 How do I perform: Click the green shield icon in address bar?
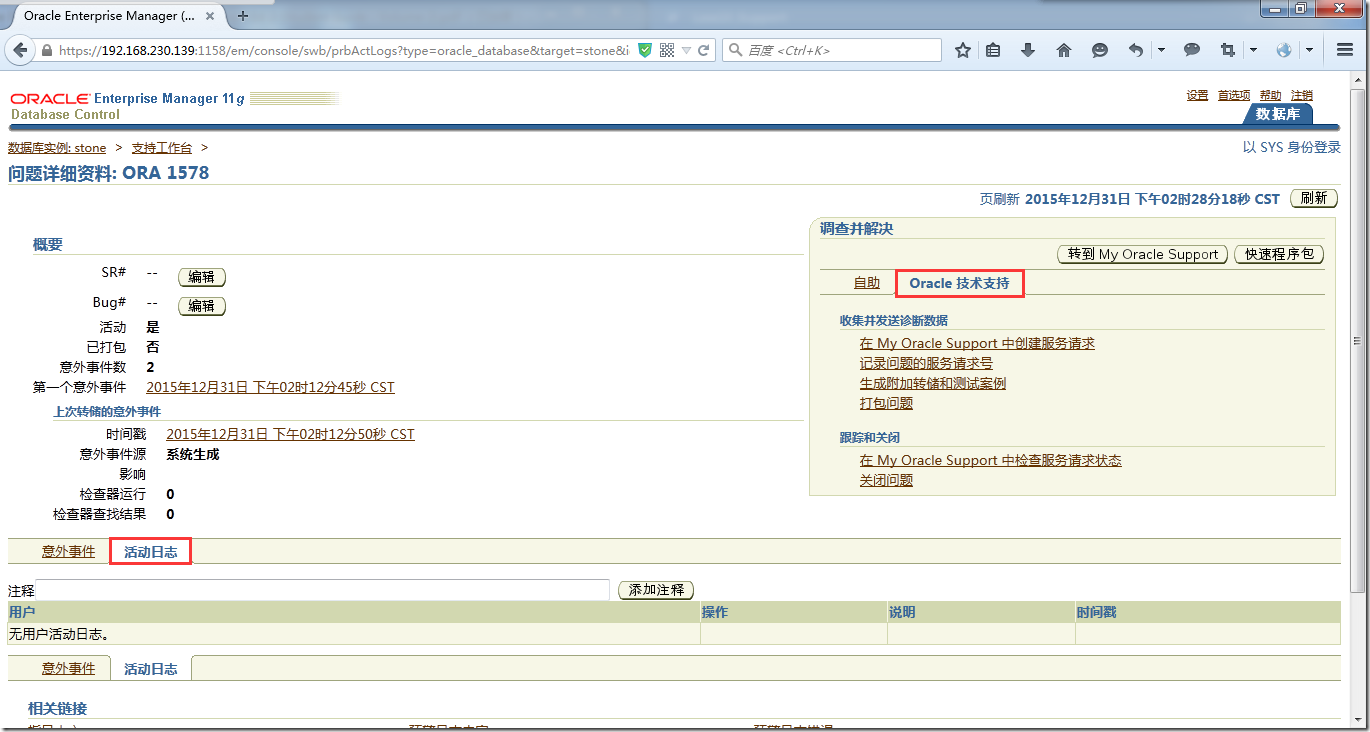[645, 50]
